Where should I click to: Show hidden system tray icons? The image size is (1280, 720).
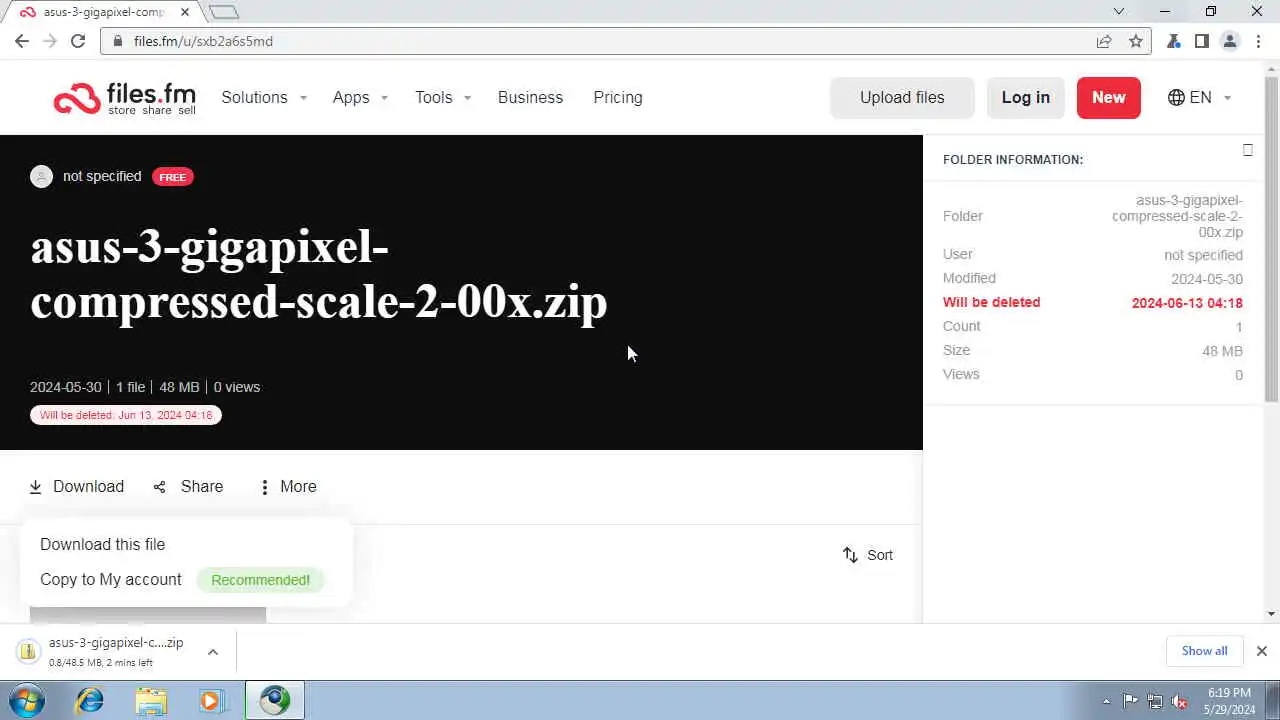(x=1106, y=701)
